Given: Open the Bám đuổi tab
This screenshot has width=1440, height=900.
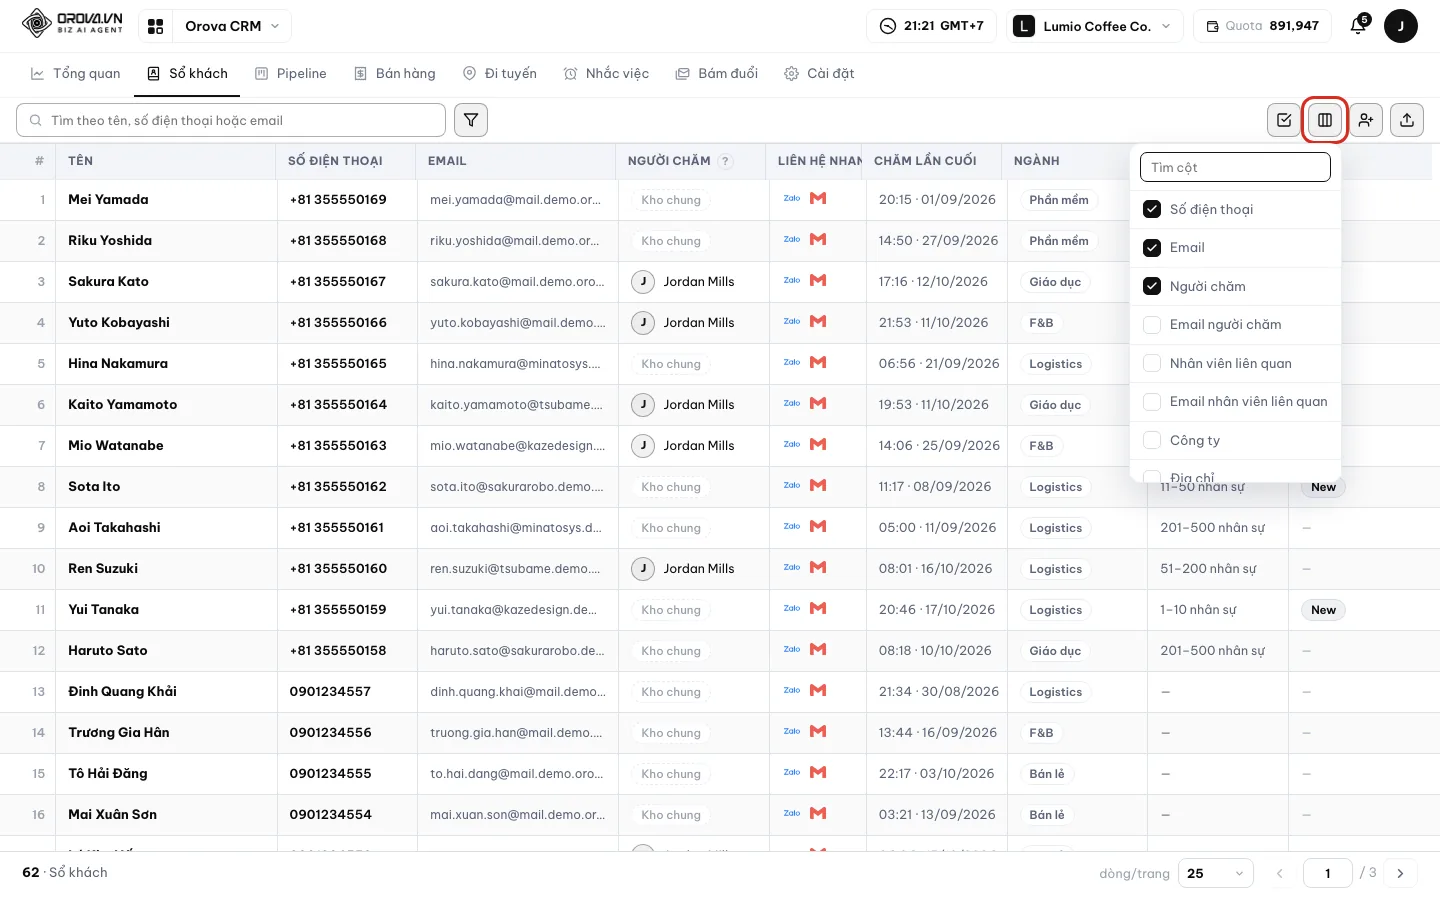Looking at the screenshot, I should (717, 74).
